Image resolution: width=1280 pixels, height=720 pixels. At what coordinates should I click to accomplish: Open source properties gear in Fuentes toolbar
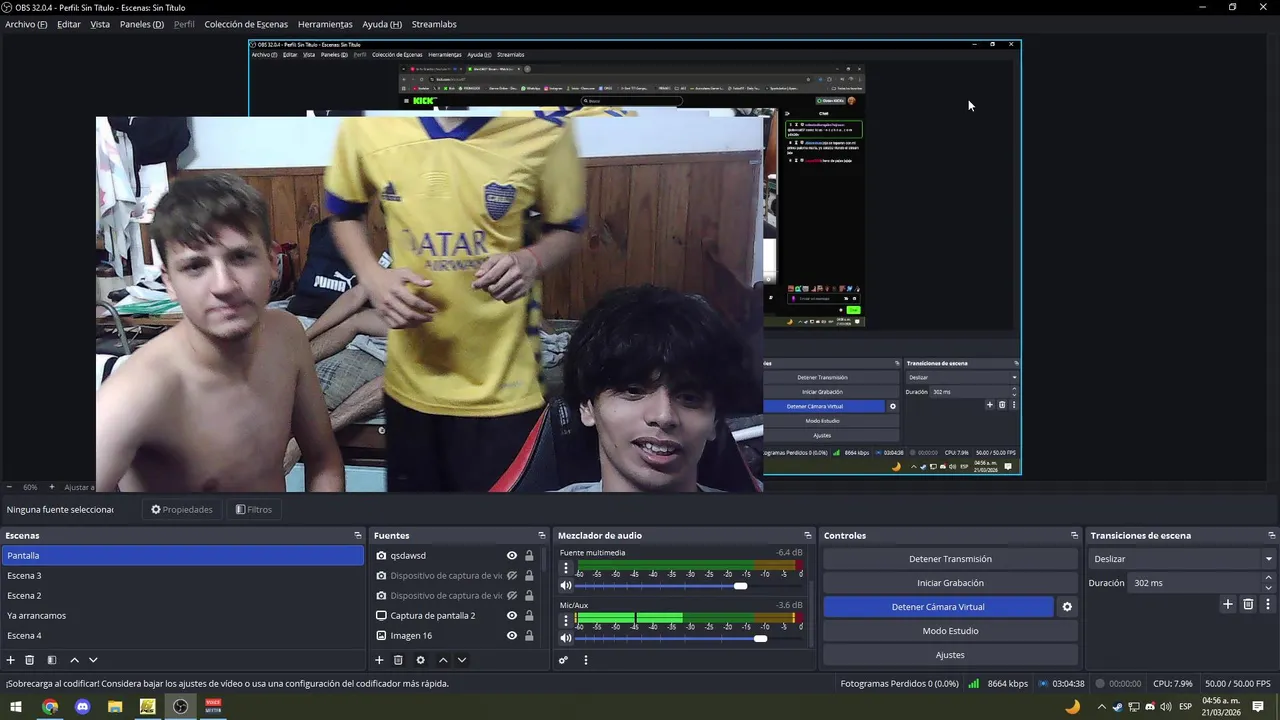420,660
